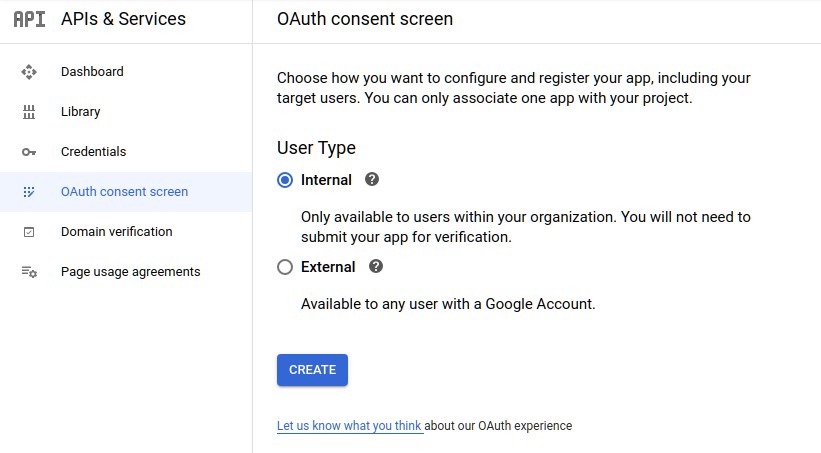Select the Internal user type radio button
The height and width of the screenshot is (453, 821).
click(x=285, y=180)
